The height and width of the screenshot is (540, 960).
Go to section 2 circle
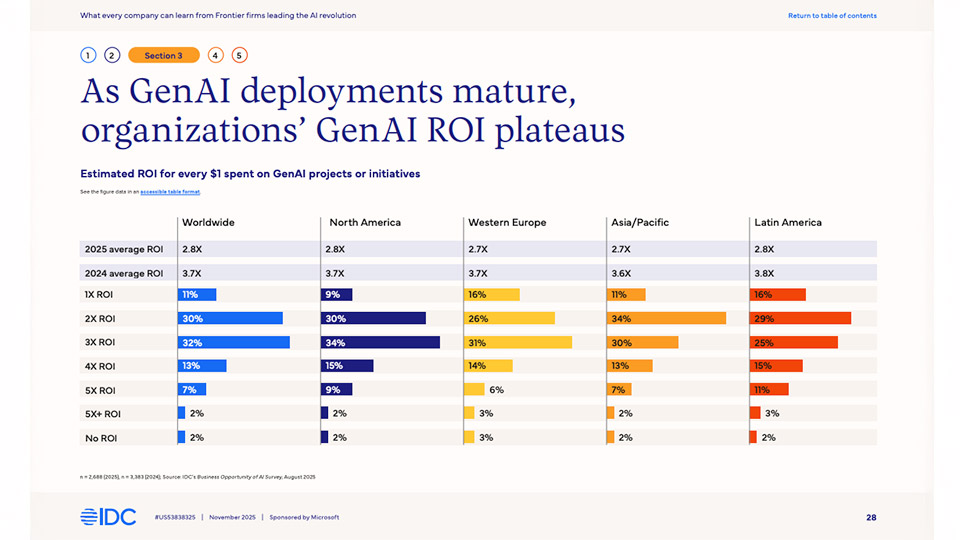(111, 55)
